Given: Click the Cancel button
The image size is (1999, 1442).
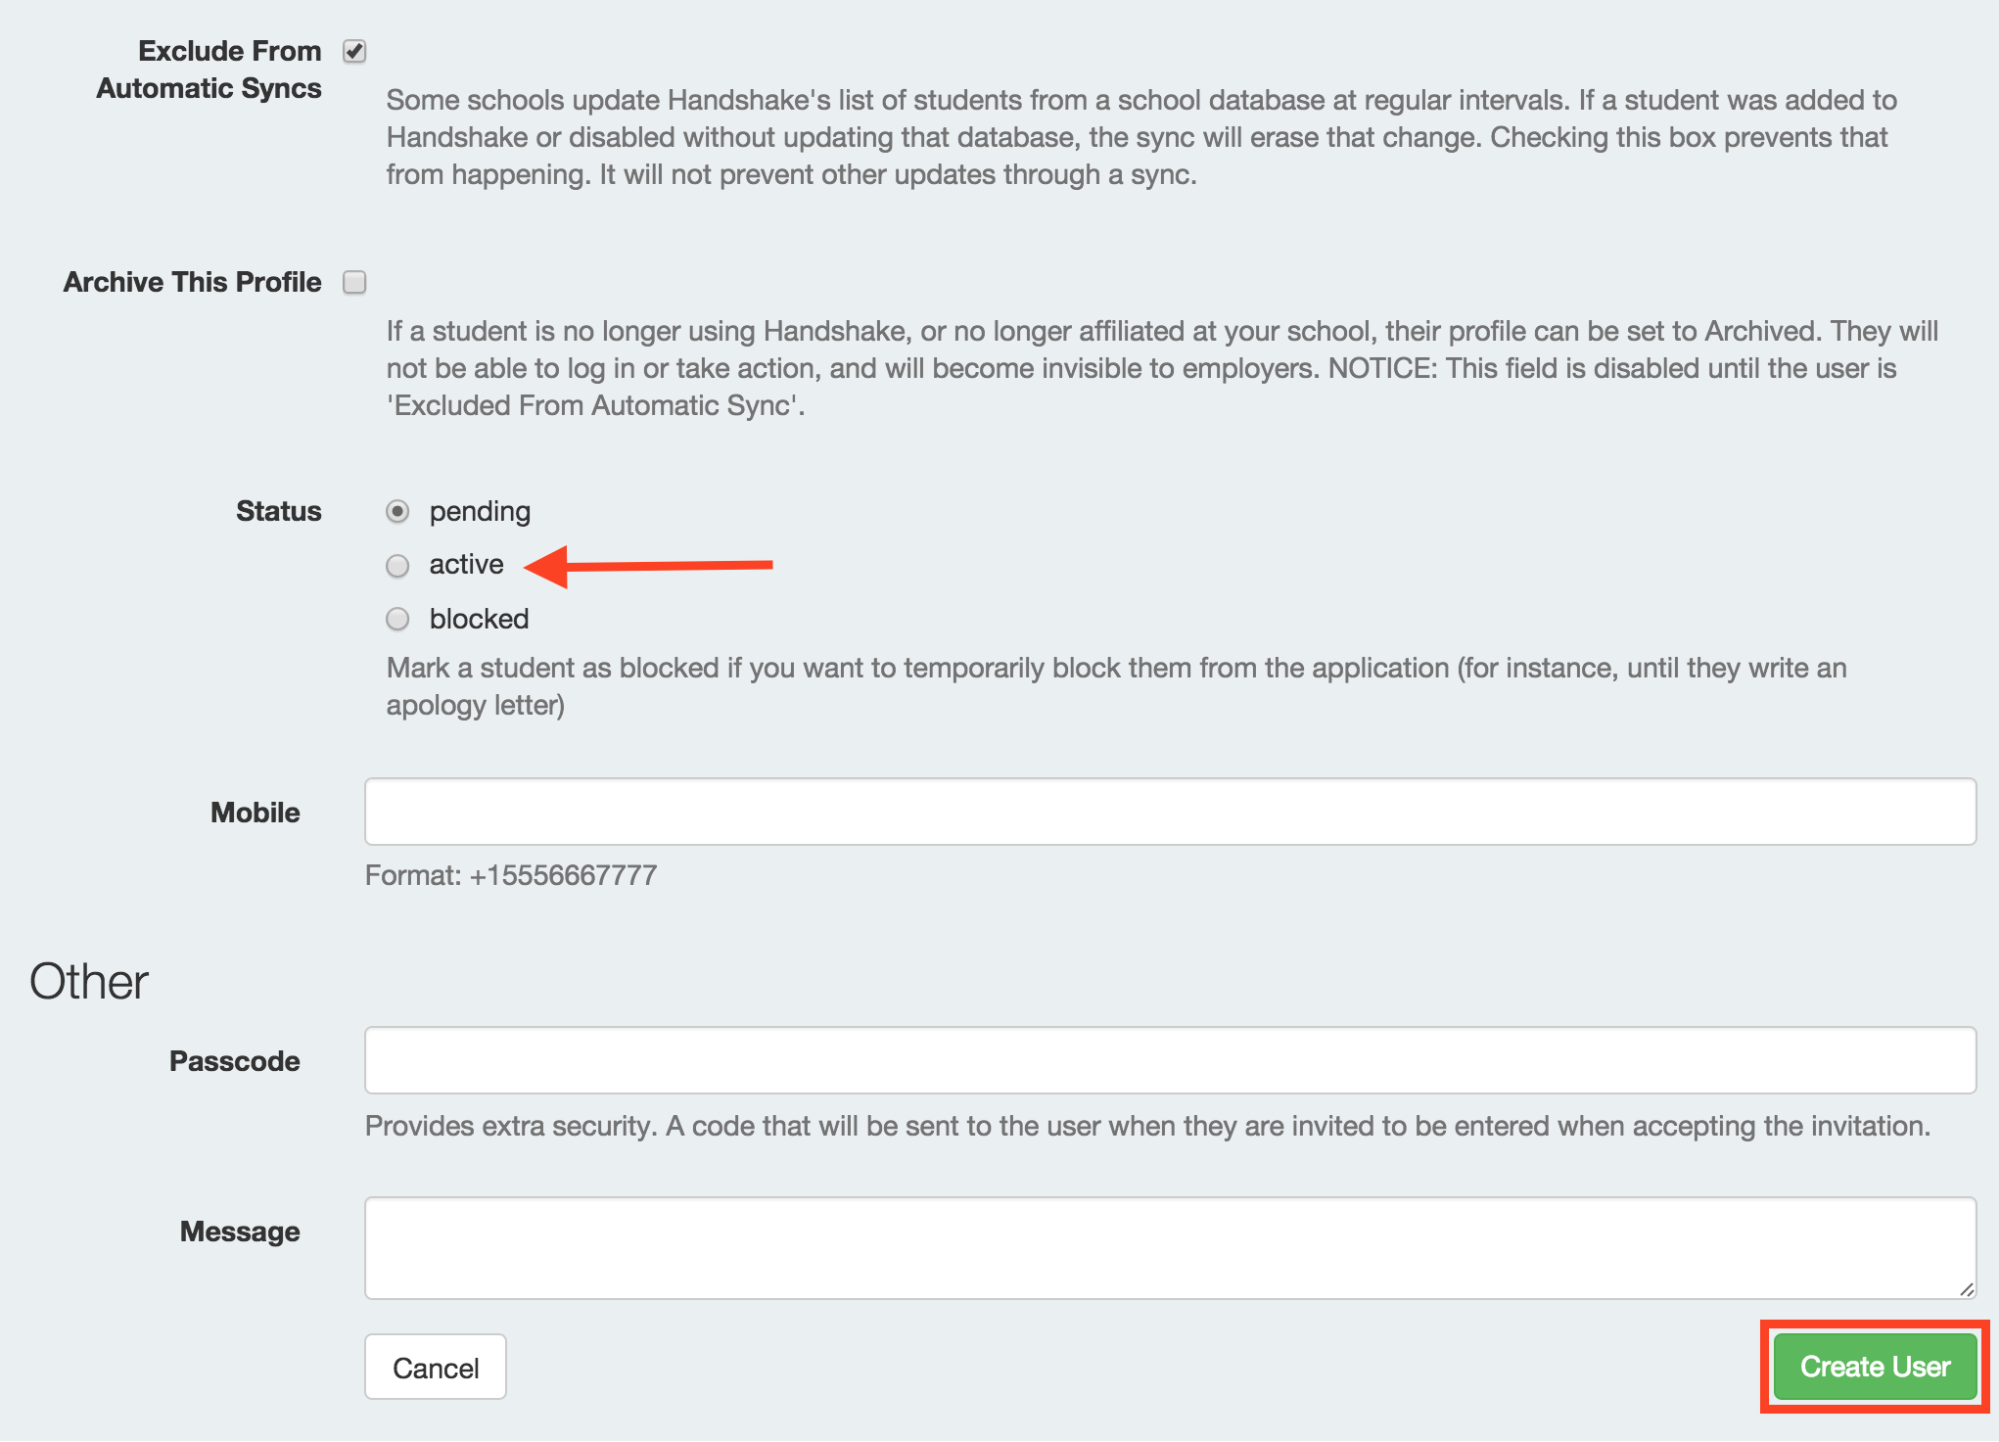Looking at the screenshot, I should point(435,1366).
